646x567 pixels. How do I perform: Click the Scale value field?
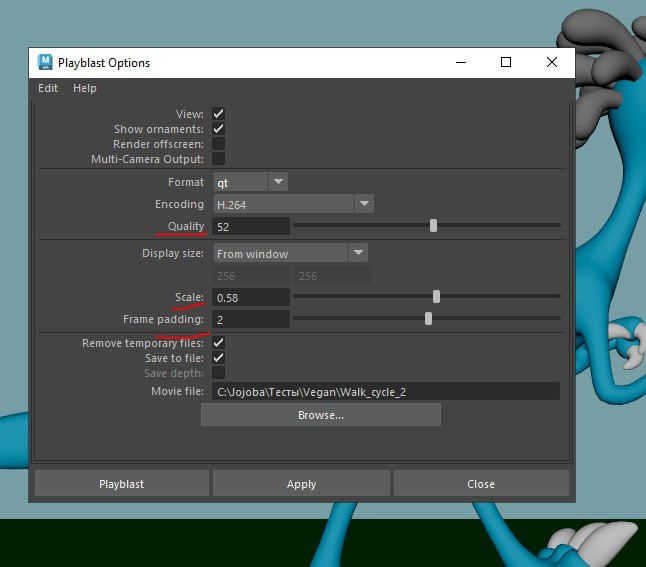(x=251, y=297)
